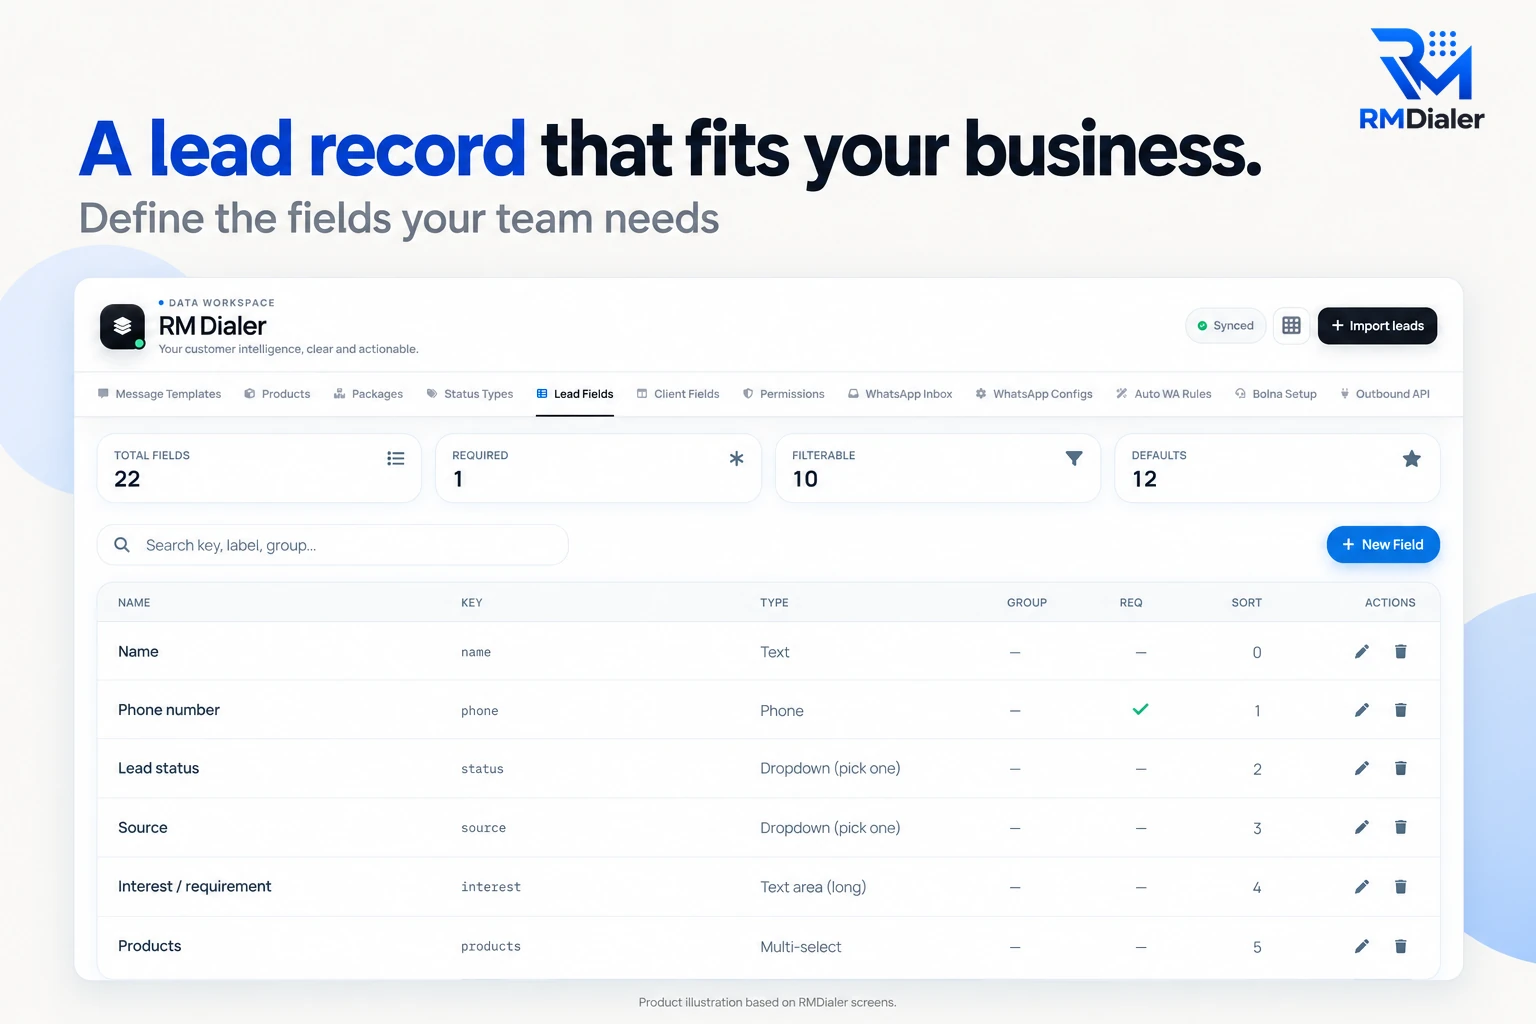
Task: Open the grid view icon button
Action: (1291, 326)
